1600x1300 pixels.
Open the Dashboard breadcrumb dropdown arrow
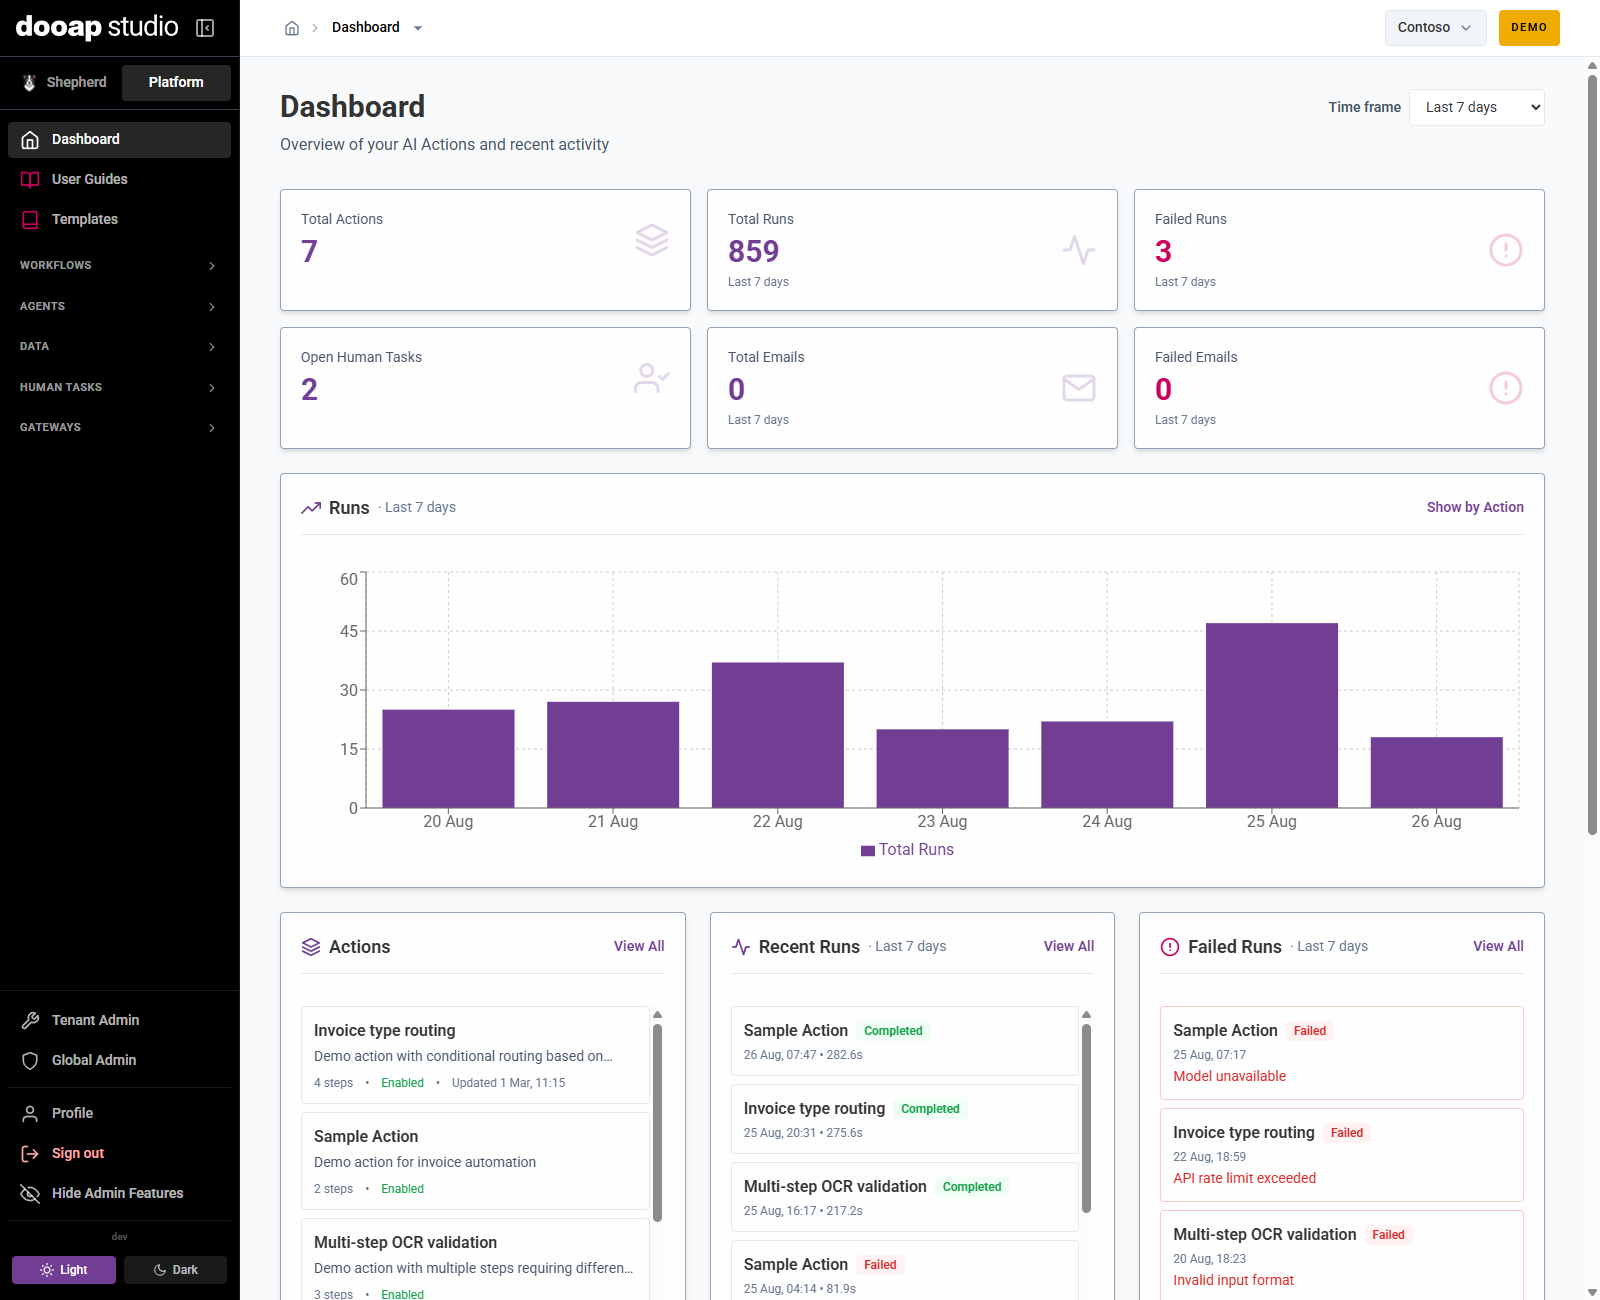[418, 28]
